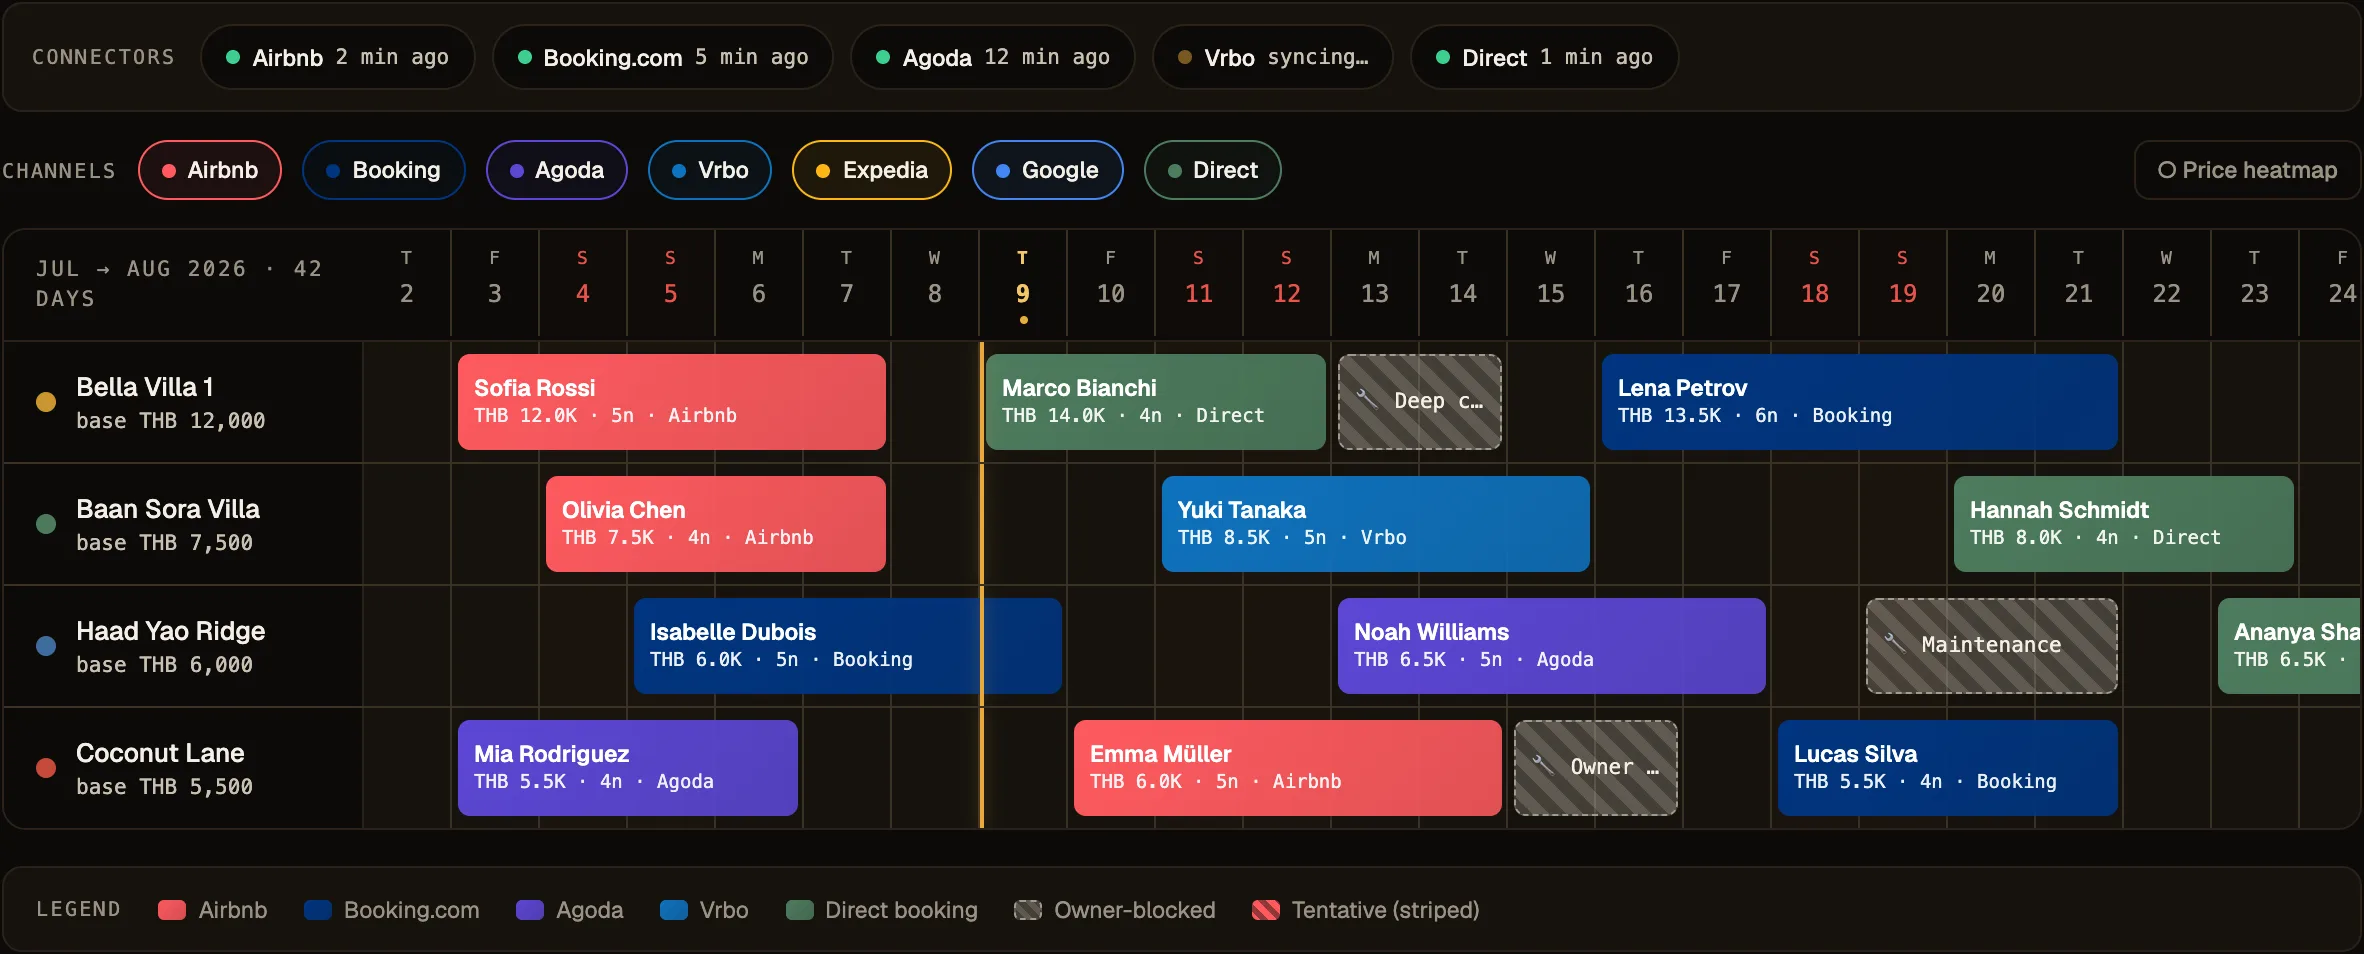This screenshot has width=2364, height=954.
Task: Open Olivia Chen's Airbnb booking
Action: (x=716, y=524)
